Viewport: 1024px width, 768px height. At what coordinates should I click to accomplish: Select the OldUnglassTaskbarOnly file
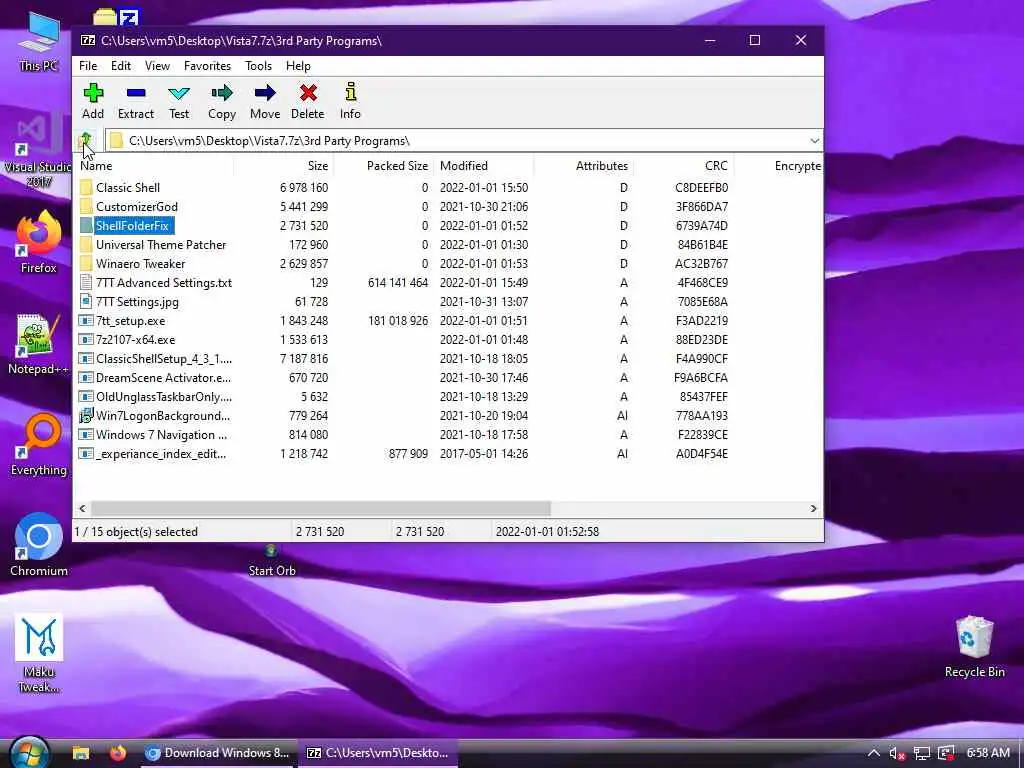point(163,396)
